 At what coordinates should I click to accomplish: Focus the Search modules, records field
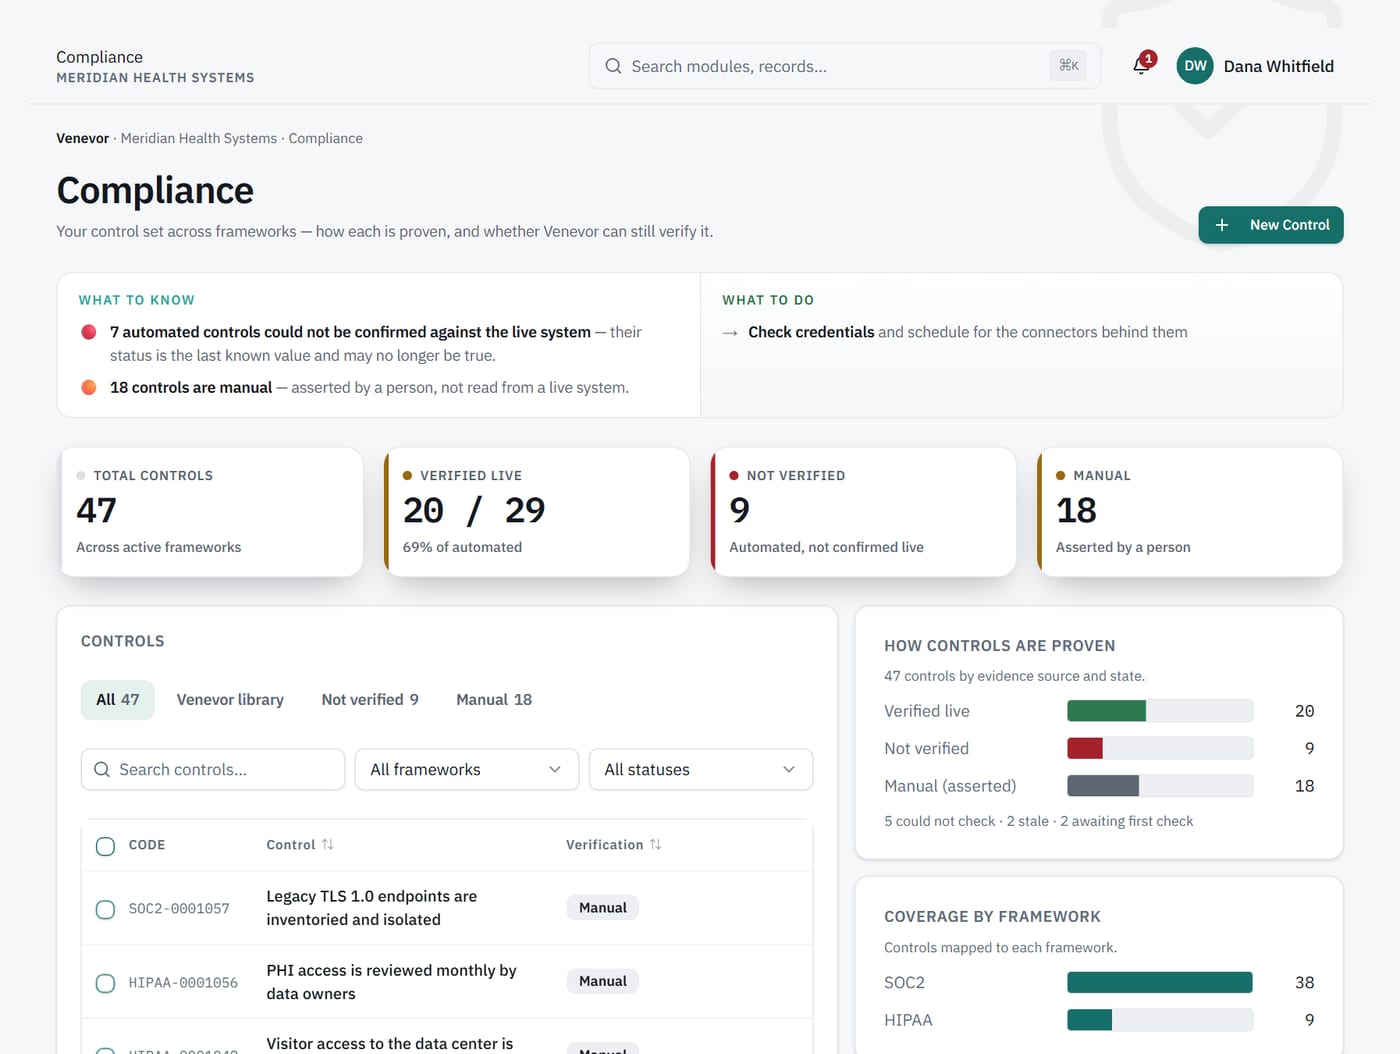point(845,66)
